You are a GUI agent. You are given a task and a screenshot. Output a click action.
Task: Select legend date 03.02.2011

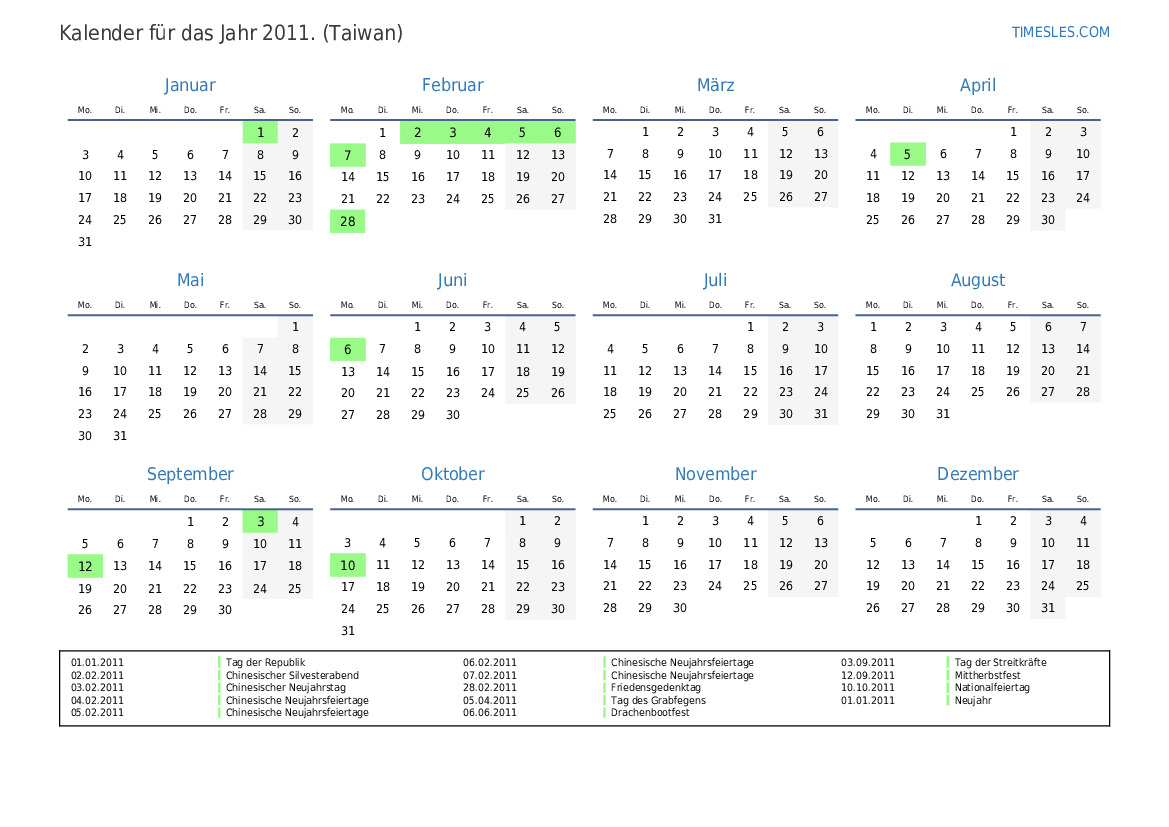coord(98,688)
